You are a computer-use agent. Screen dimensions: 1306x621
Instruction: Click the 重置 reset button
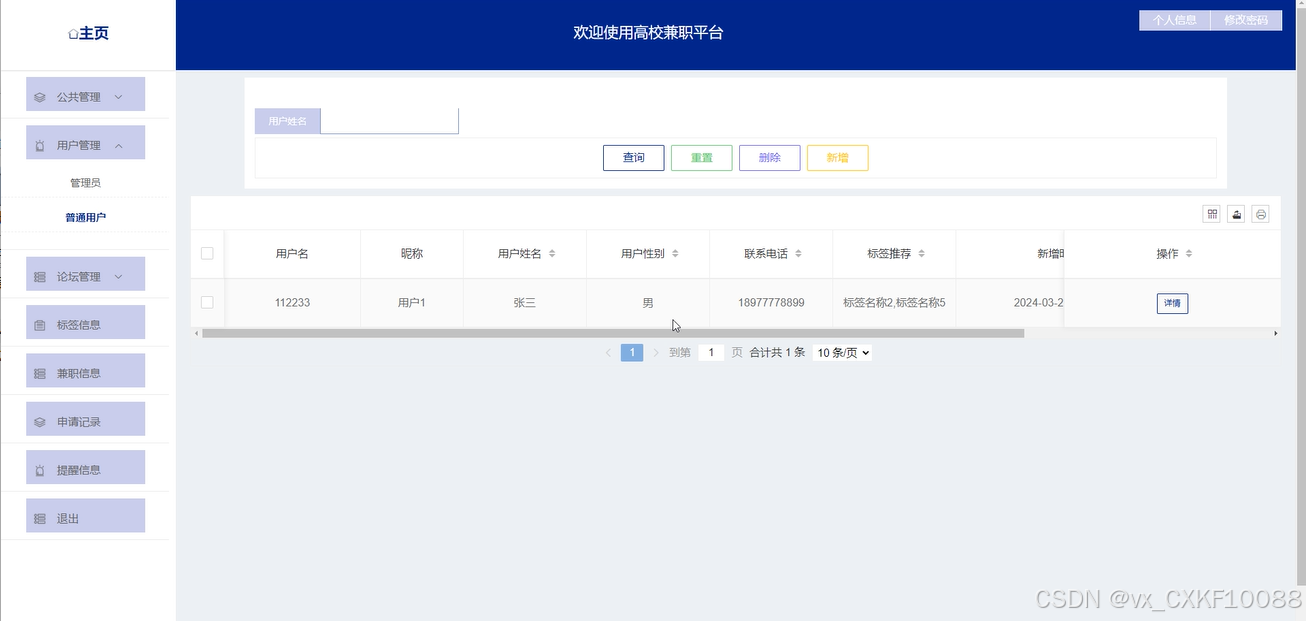coord(702,158)
